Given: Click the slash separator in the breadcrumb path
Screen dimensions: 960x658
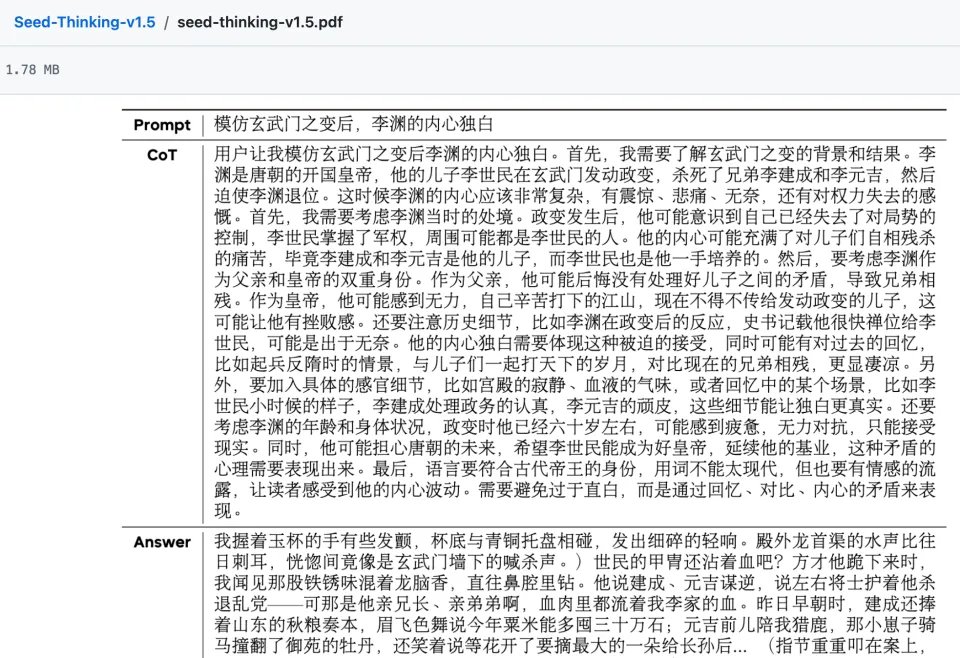Looking at the screenshot, I should click(166, 21).
